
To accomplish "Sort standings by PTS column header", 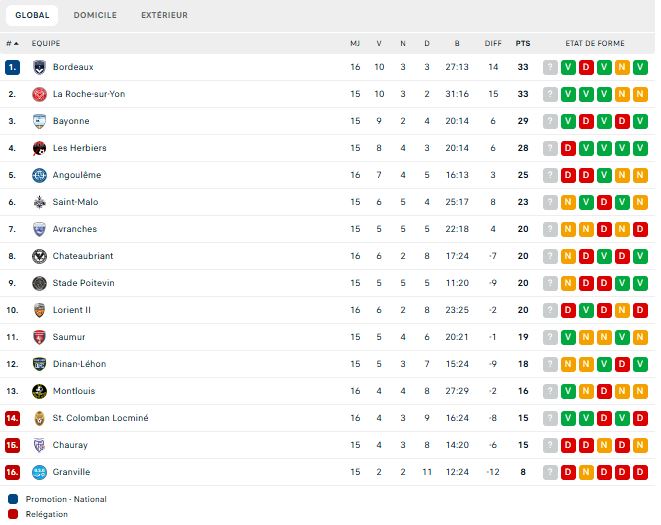I will 523,43.
